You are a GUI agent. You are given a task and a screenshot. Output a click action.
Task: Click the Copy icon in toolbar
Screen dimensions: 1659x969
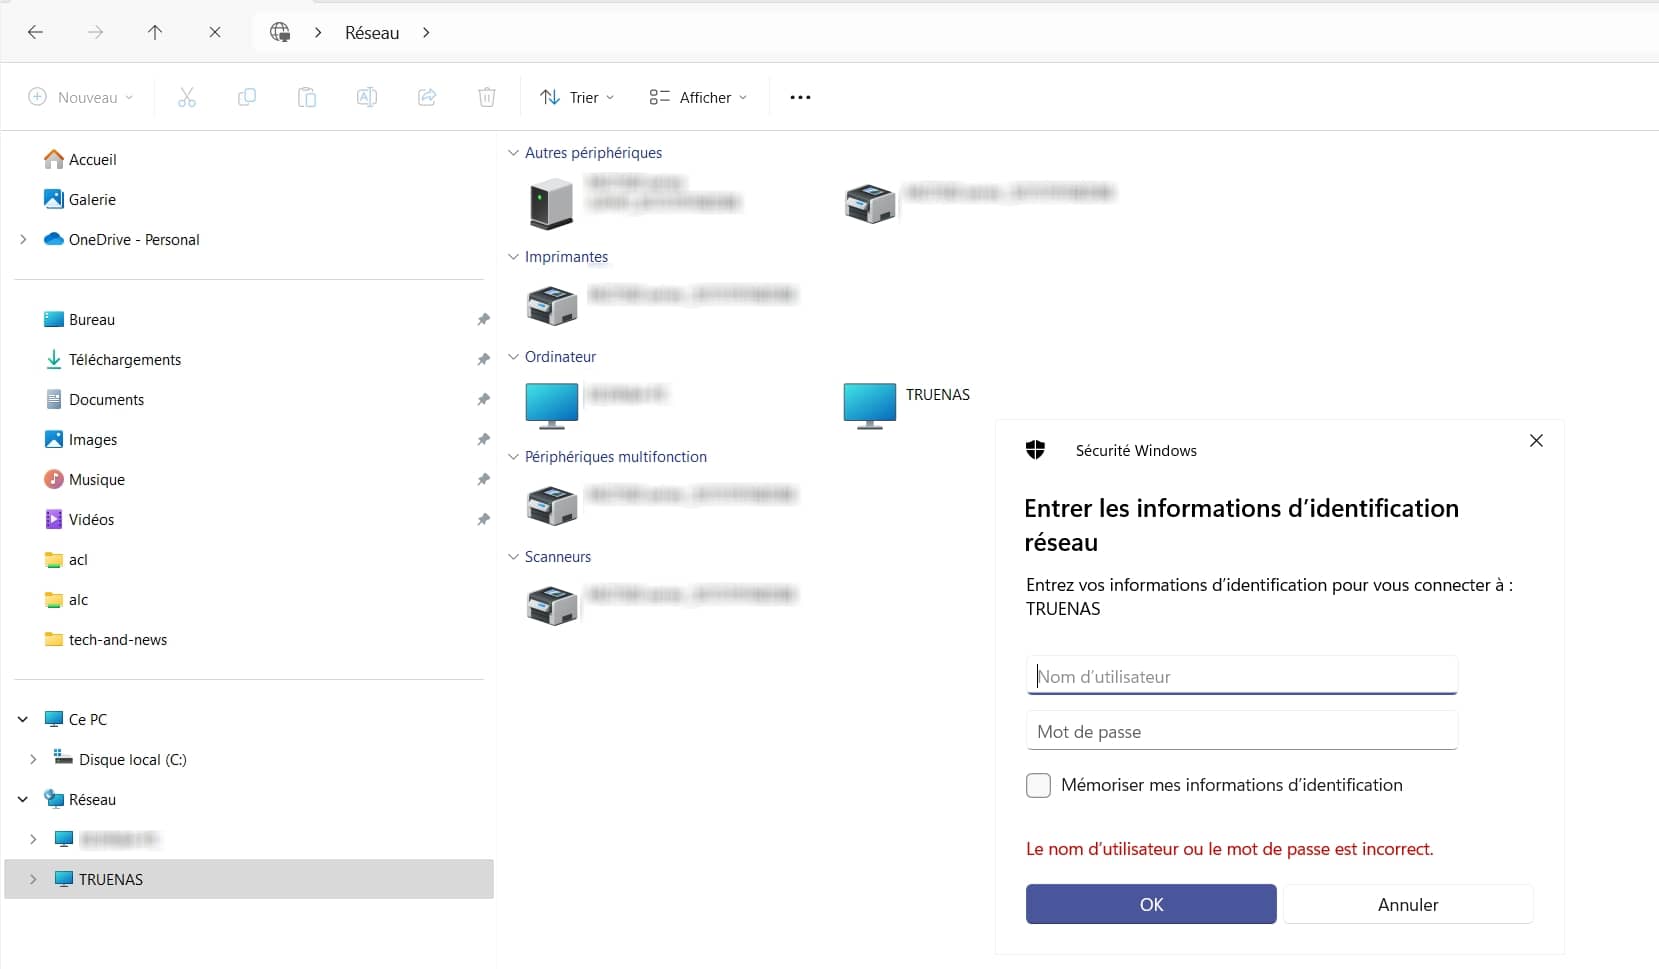coord(247,97)
